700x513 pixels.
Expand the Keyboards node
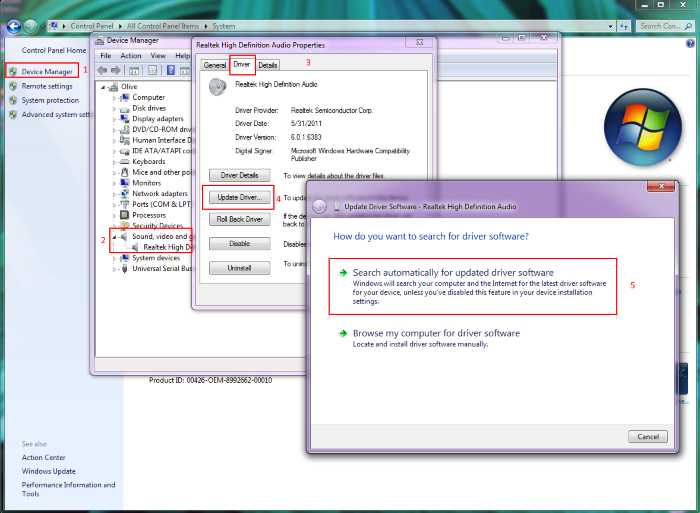[114, 162]
